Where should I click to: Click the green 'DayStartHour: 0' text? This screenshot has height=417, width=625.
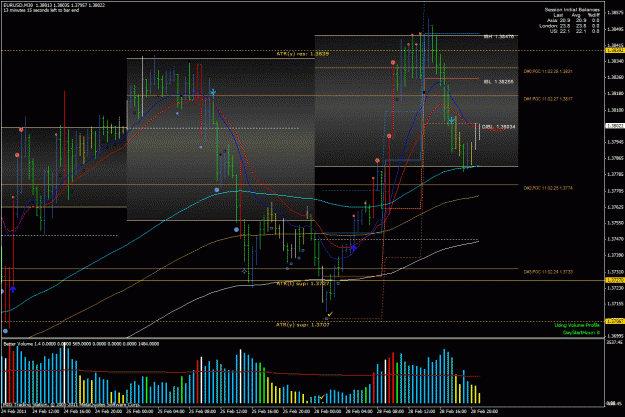tap(581, 332)
